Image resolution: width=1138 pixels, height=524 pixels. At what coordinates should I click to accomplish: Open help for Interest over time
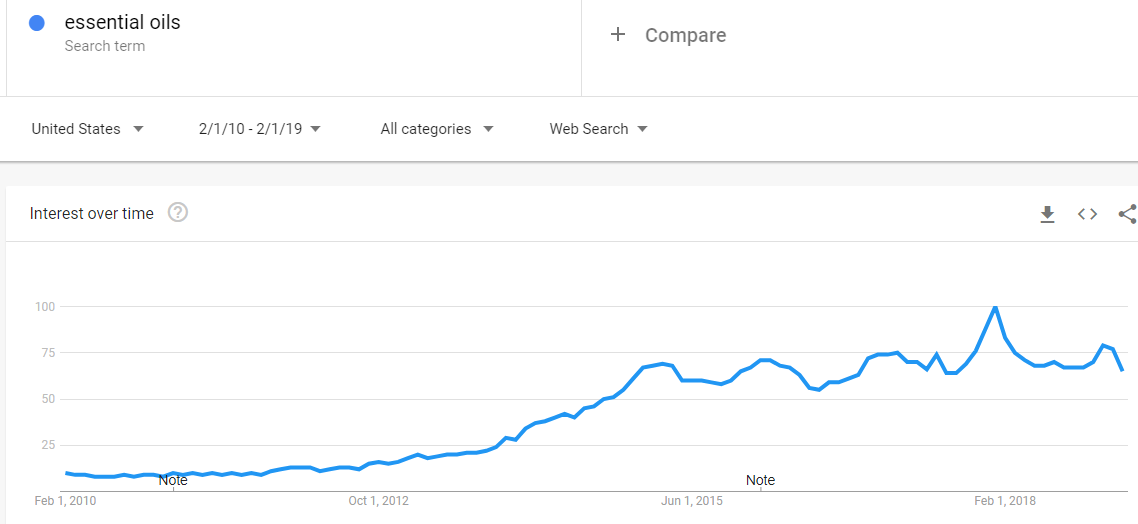click(x=178, y=213)
